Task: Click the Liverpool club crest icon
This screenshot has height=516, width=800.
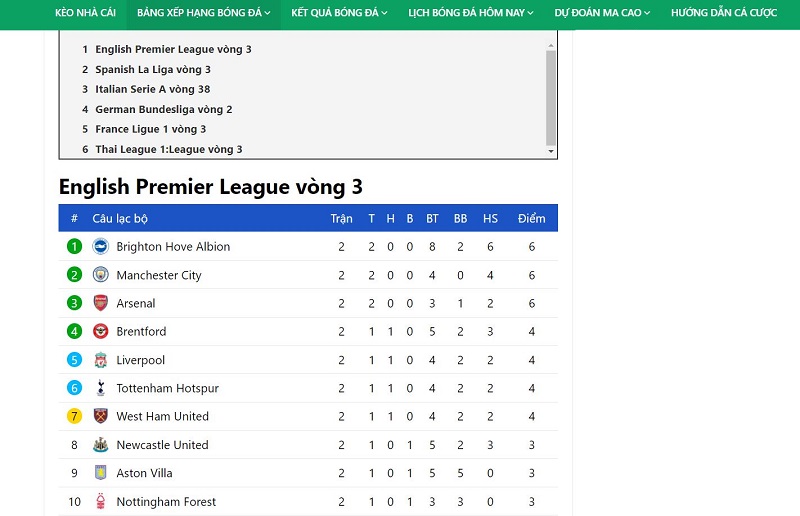Action: coord(101,360)
